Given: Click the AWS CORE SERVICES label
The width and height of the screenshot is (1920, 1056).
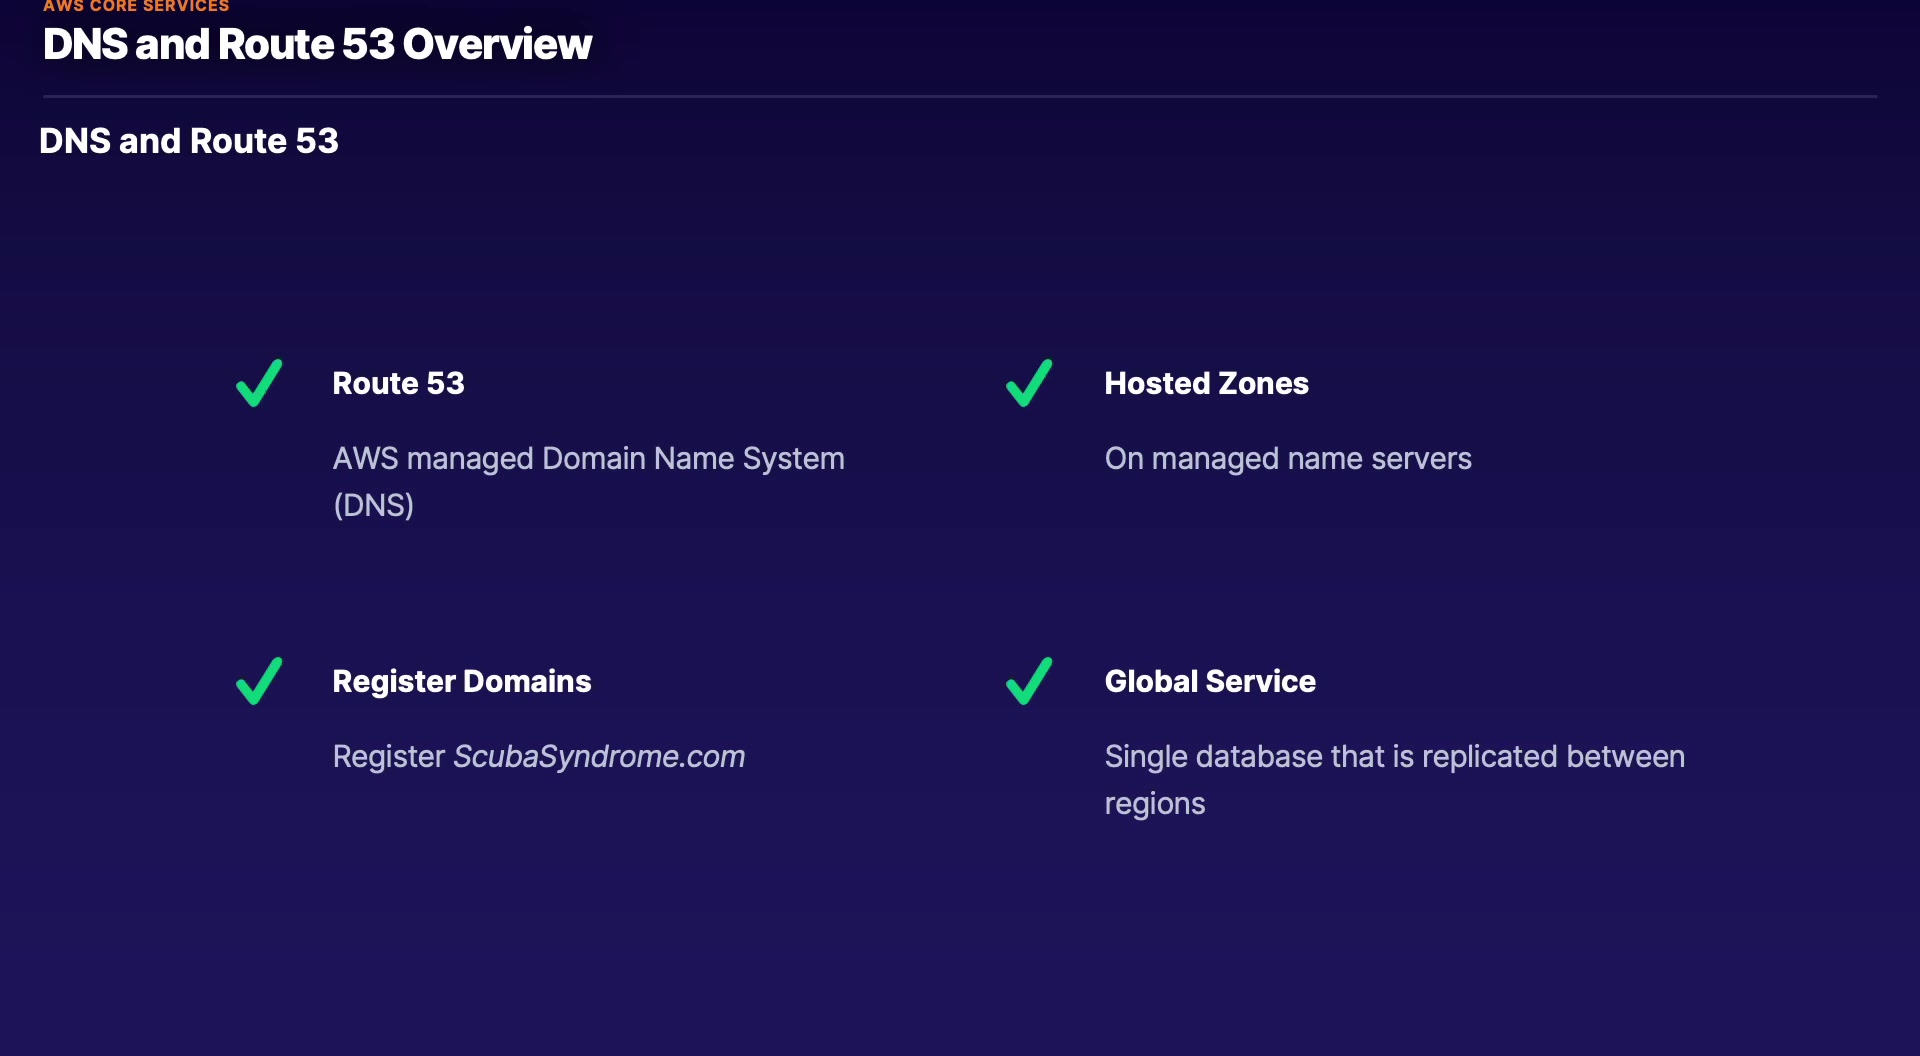Looking at the screenshot, I should pos(136,7).
